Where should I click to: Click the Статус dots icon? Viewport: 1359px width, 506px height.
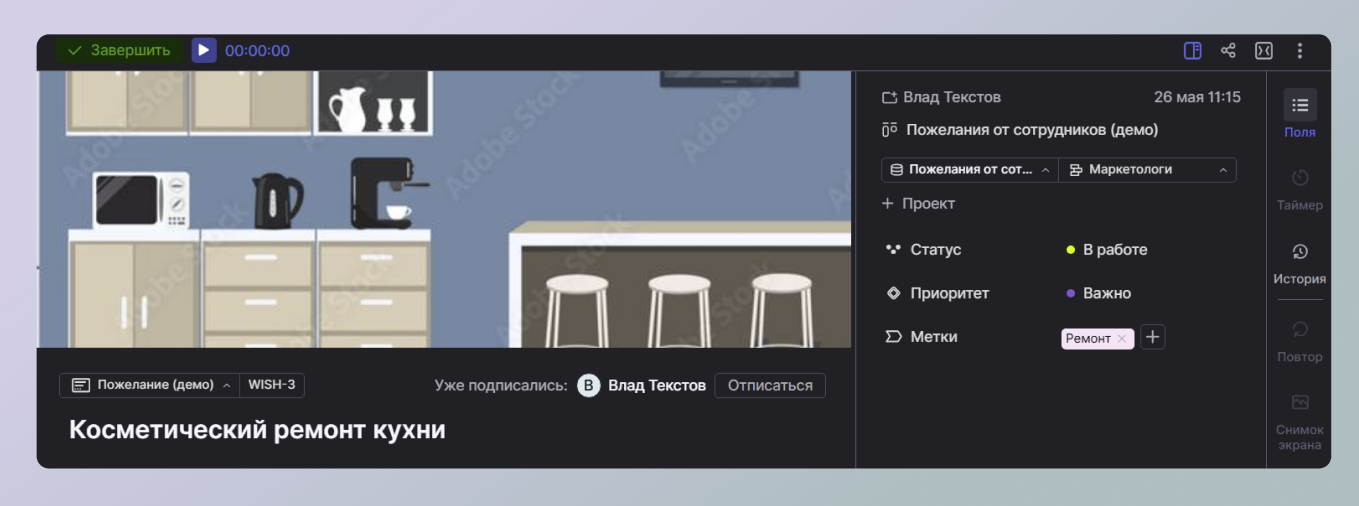click(x=893, y=249)
